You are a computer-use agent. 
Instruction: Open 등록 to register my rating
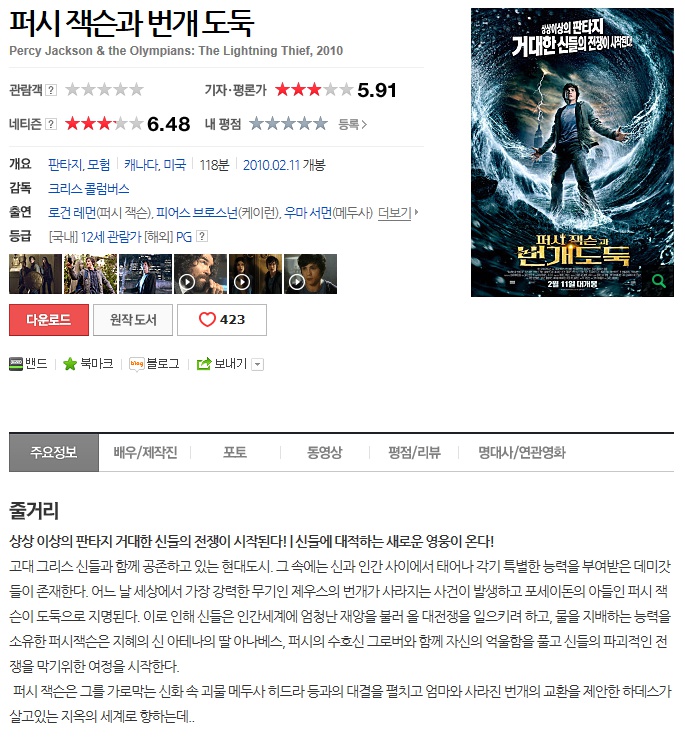(x=352, y=124)
